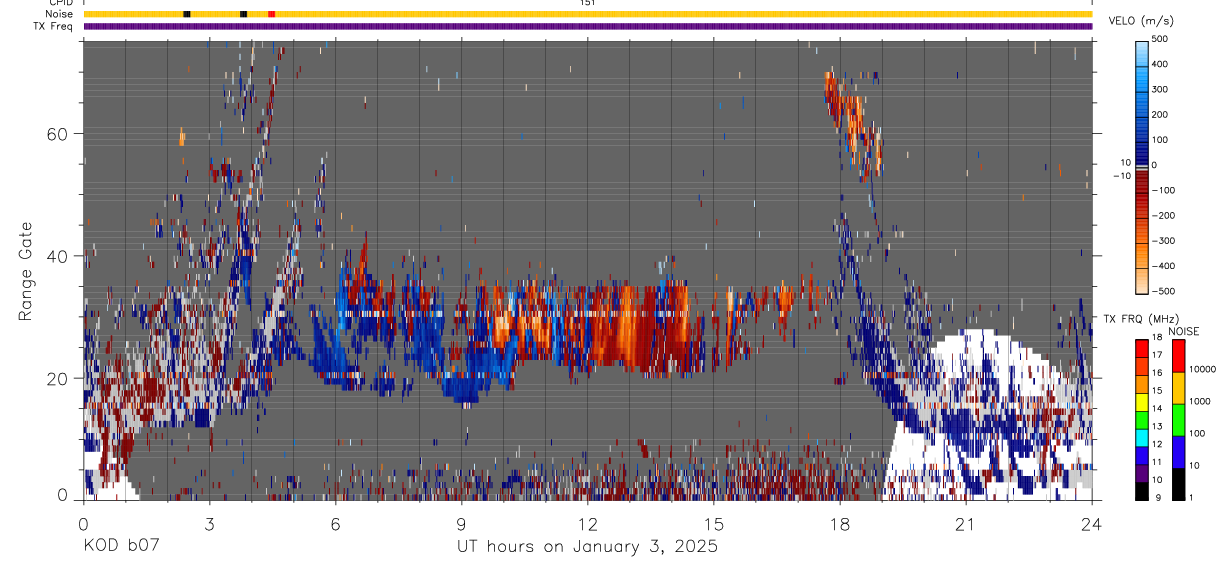Pick the green 100–1000 swatch in NOISE legend
Image resolution: width=1228 pixels, height=567 pixels.
[1177, 420]
